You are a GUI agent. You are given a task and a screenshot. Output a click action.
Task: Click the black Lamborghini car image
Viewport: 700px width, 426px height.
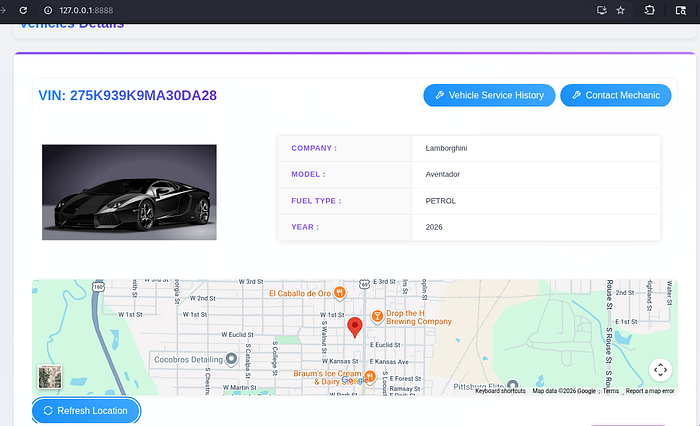(129, 192)
